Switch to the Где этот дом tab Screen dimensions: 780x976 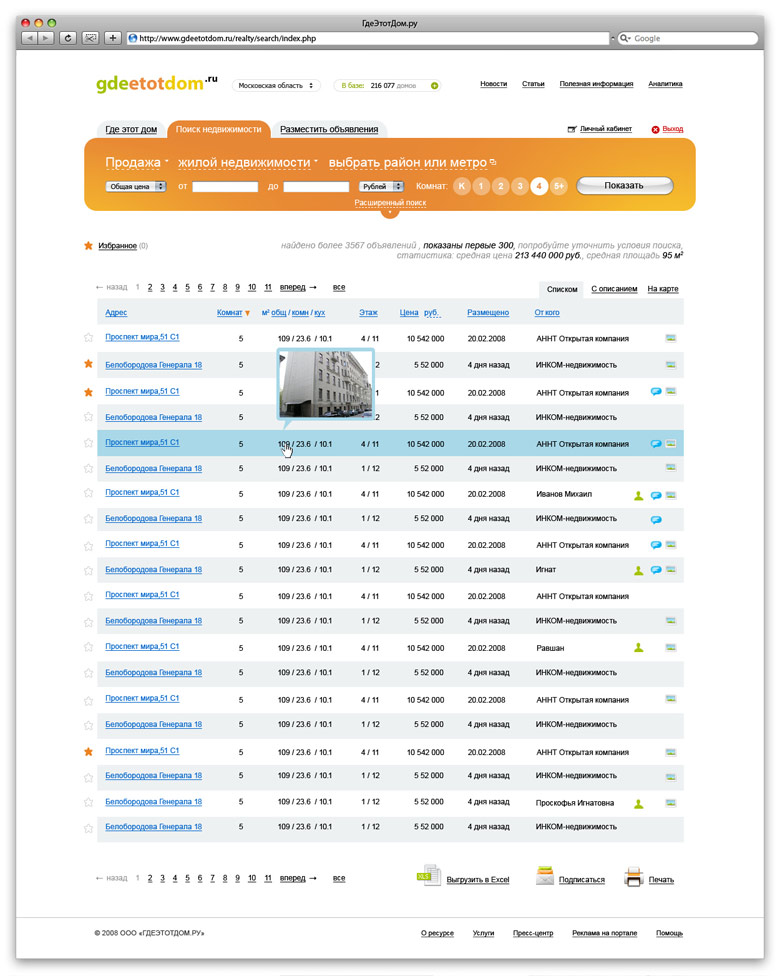(x=131, y=129)
